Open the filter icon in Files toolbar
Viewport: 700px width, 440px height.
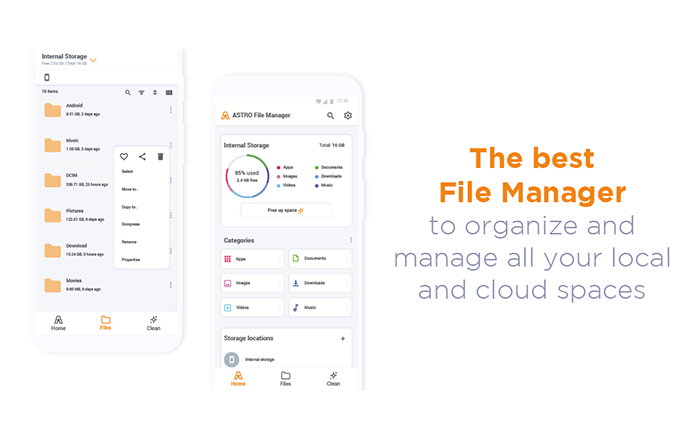point(141,92)
